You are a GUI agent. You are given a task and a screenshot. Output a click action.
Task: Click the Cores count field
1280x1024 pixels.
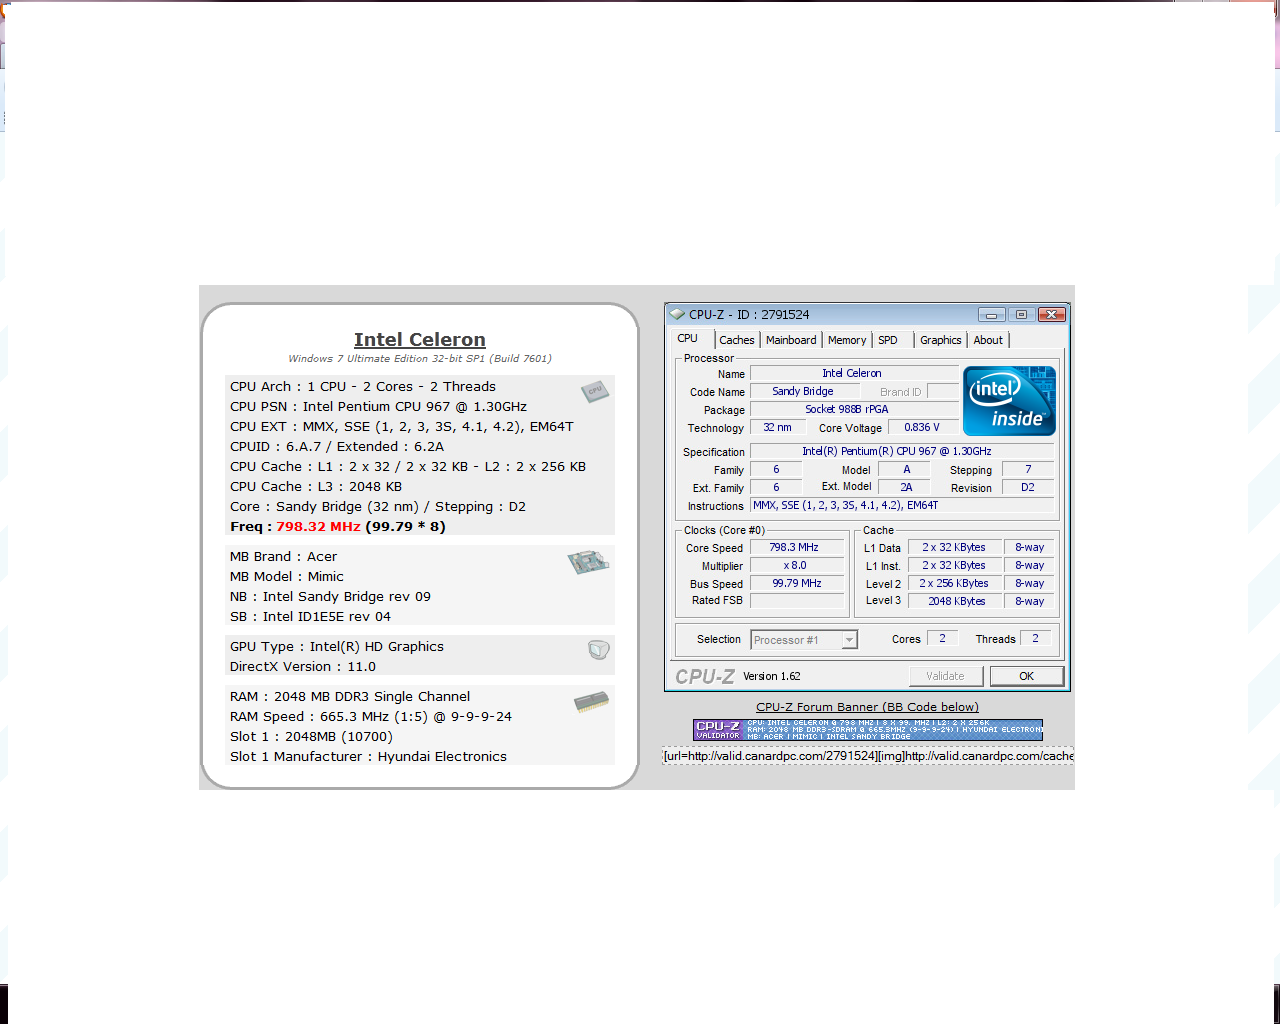(943, 639)
